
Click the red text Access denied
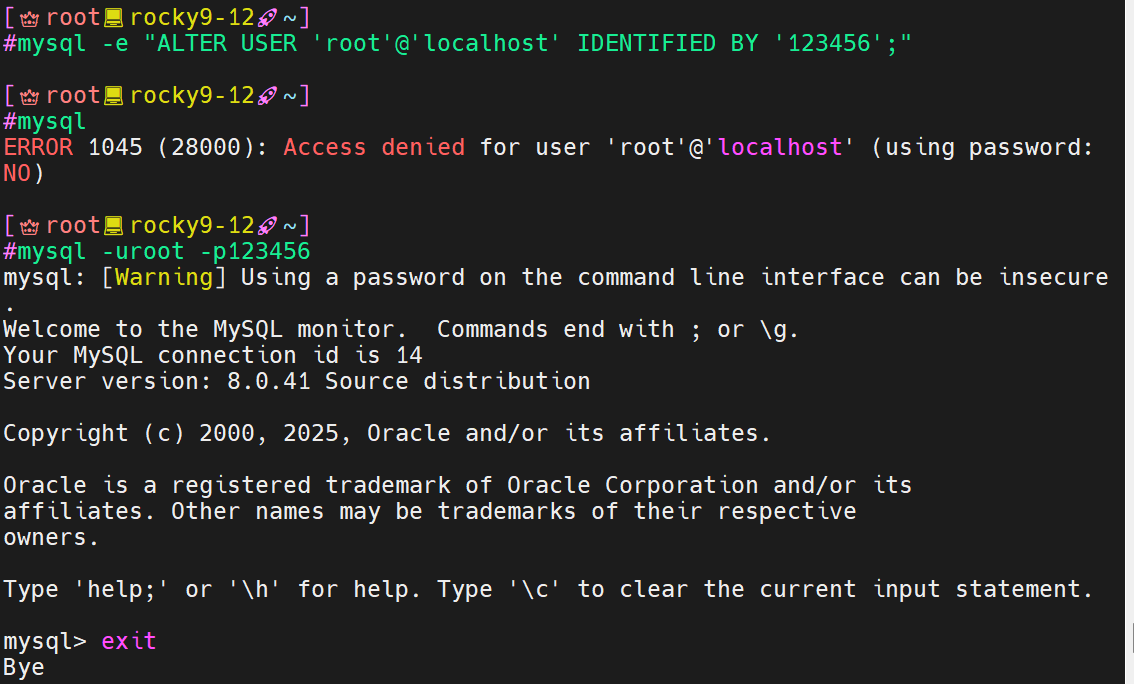click(x=374, y=148)
